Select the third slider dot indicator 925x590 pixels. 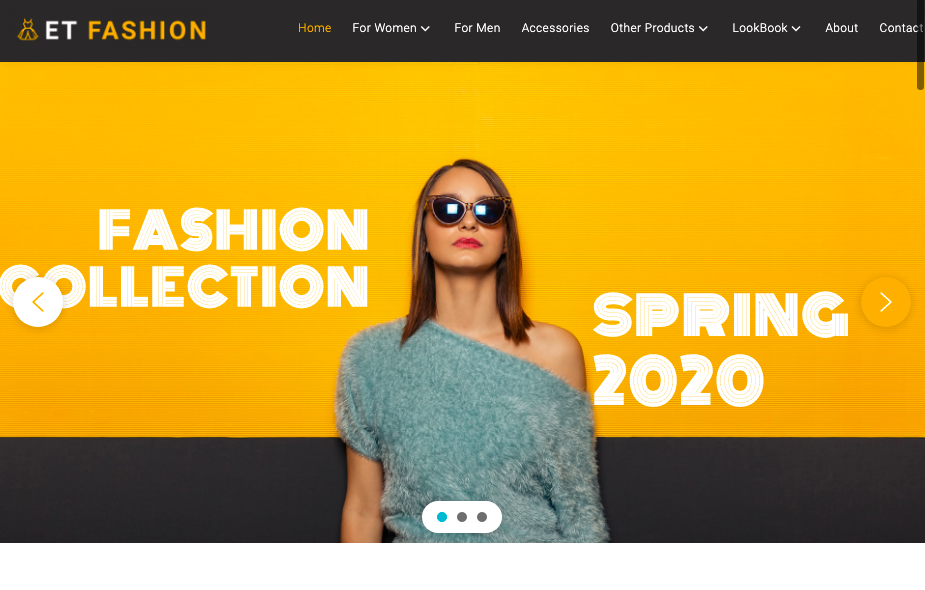tap(482, 517)
